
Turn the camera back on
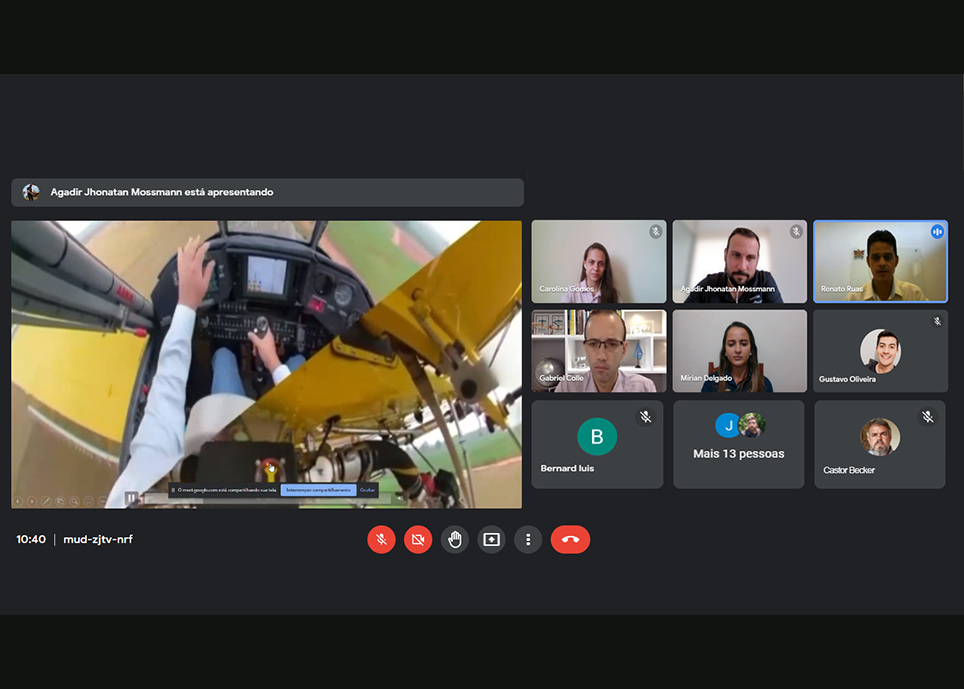tap(417, 540)
